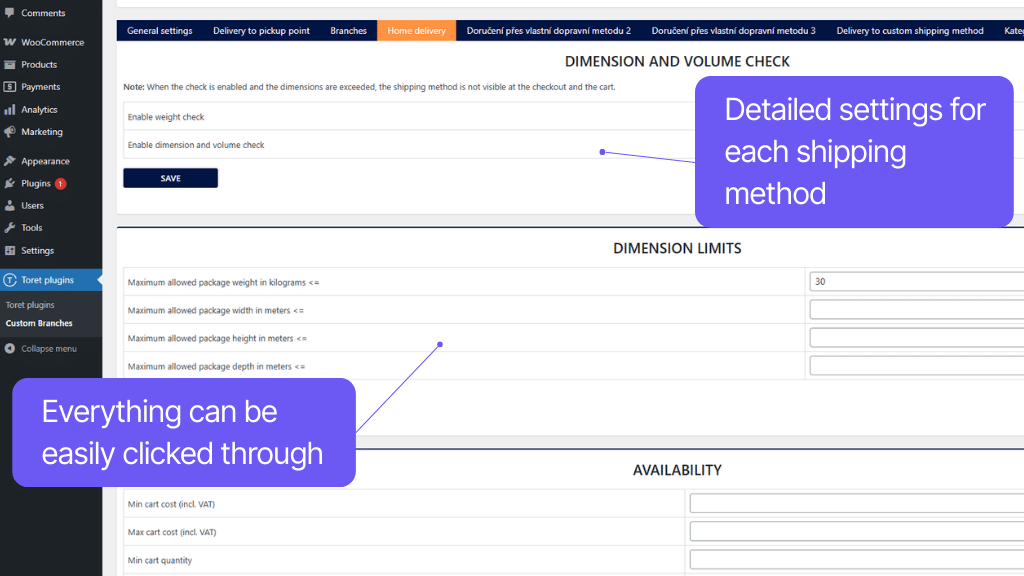Click the maximum package depth field
This screenshot has width=1024, height=576.
(x=917, y=366)
